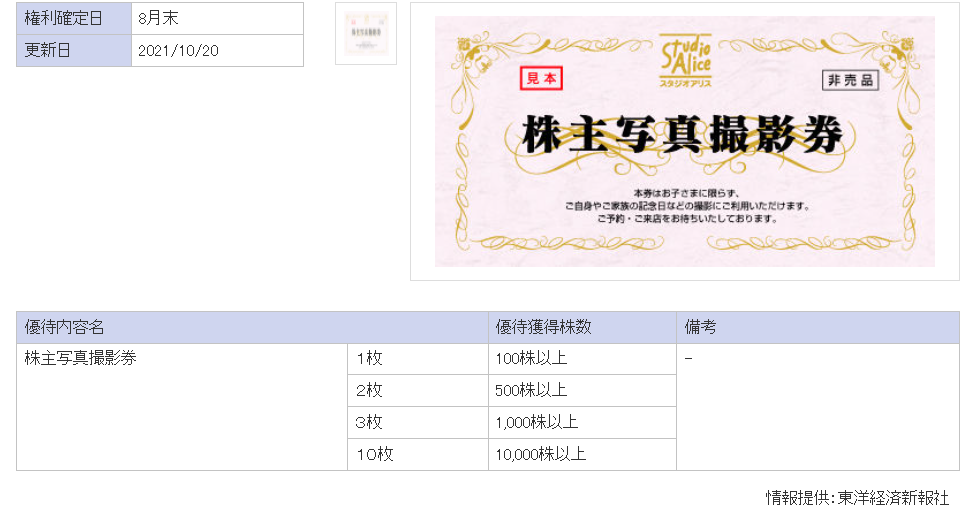Click the 非売品 label on coupon

click(850, 80)
